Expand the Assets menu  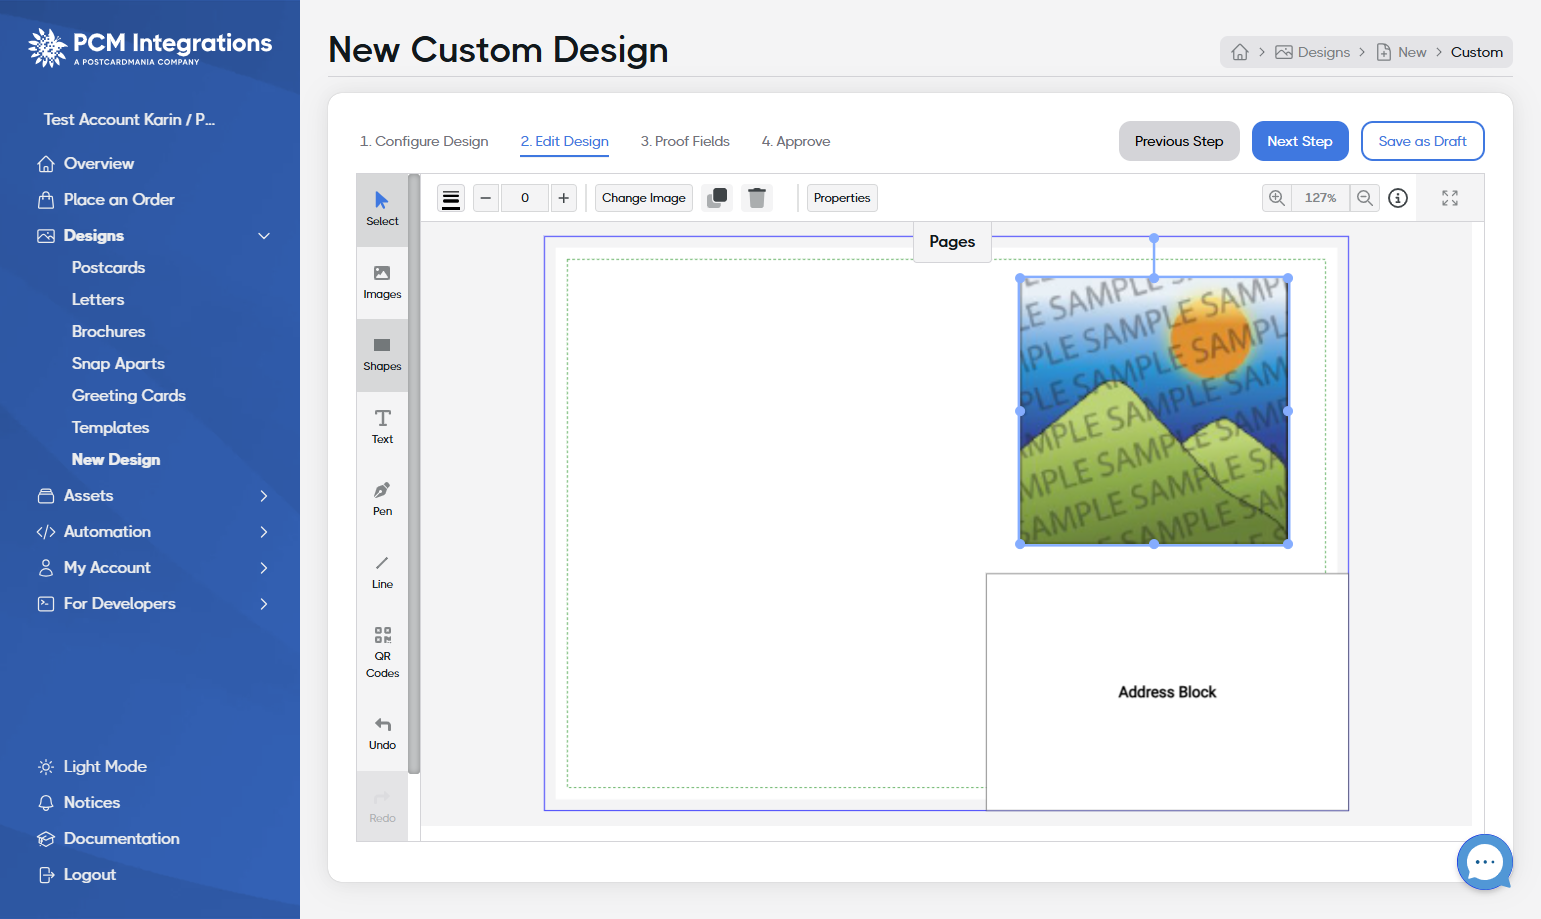click(x=264, y=496)
